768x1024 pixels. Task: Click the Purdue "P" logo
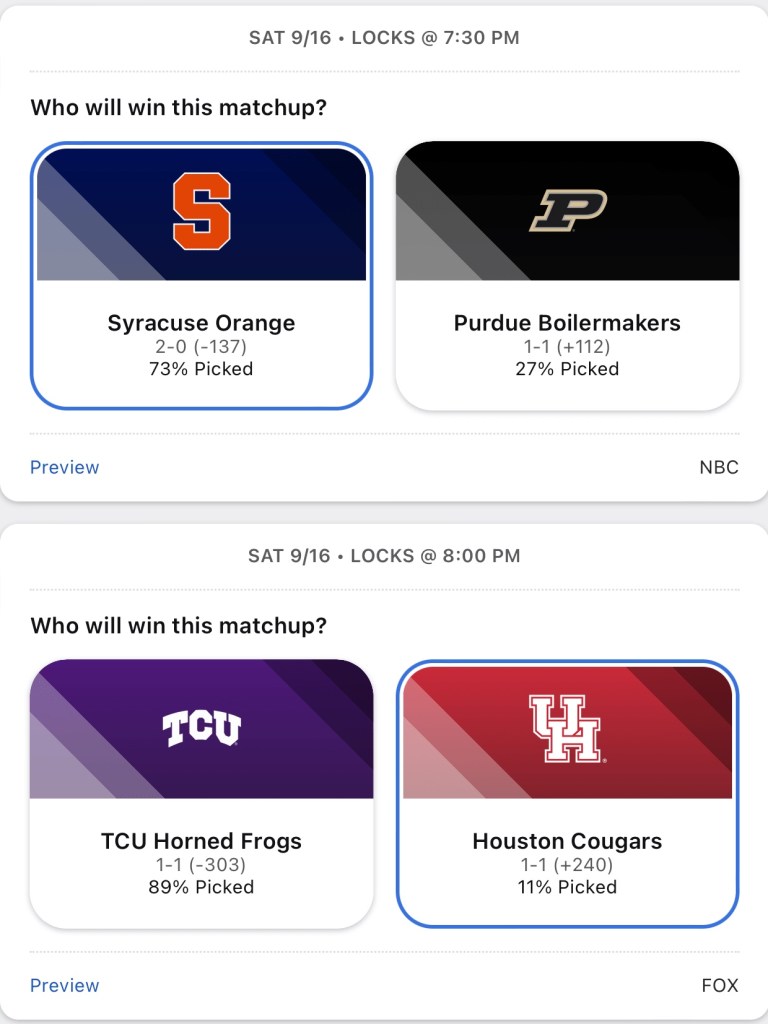pos(568,211)
